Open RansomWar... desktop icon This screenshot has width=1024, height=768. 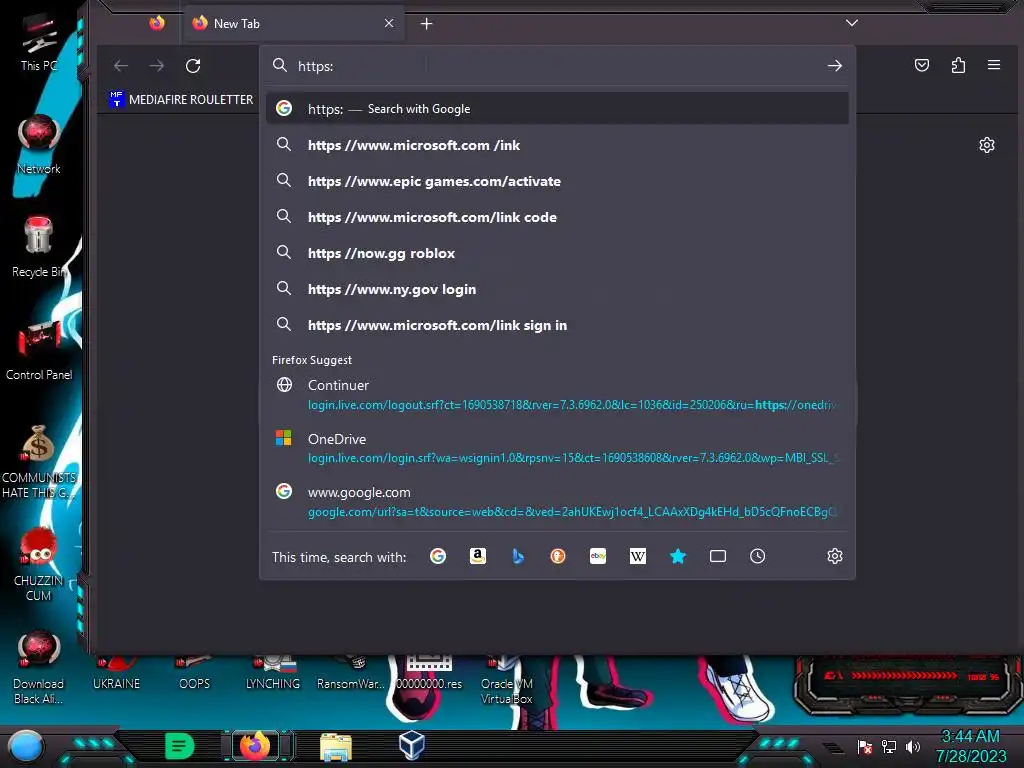pyautogui.click(x=351, y=673)
